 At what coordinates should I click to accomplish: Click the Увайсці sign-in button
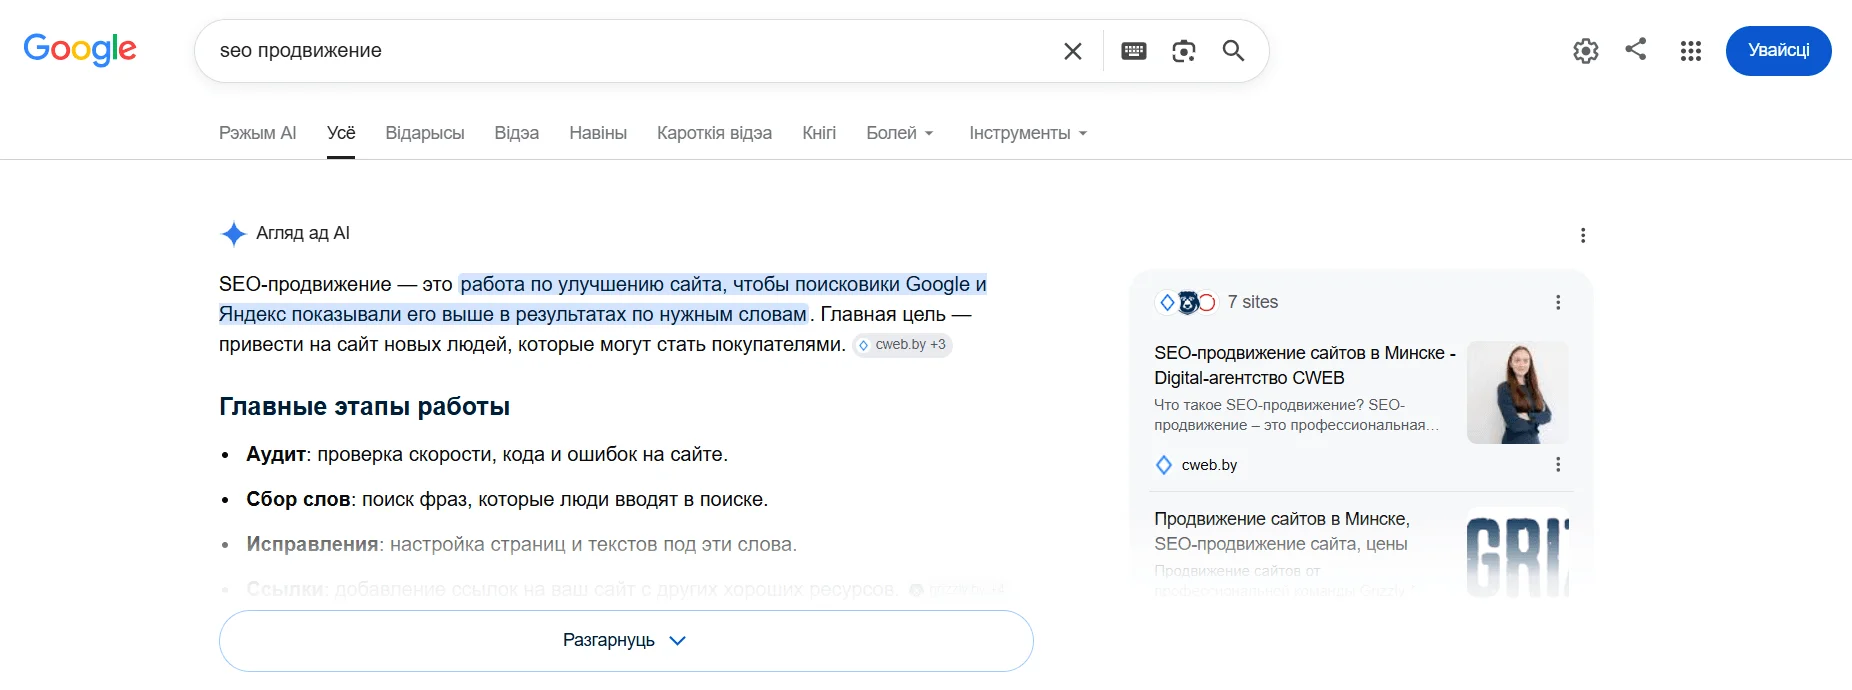tap(1778, 51)
